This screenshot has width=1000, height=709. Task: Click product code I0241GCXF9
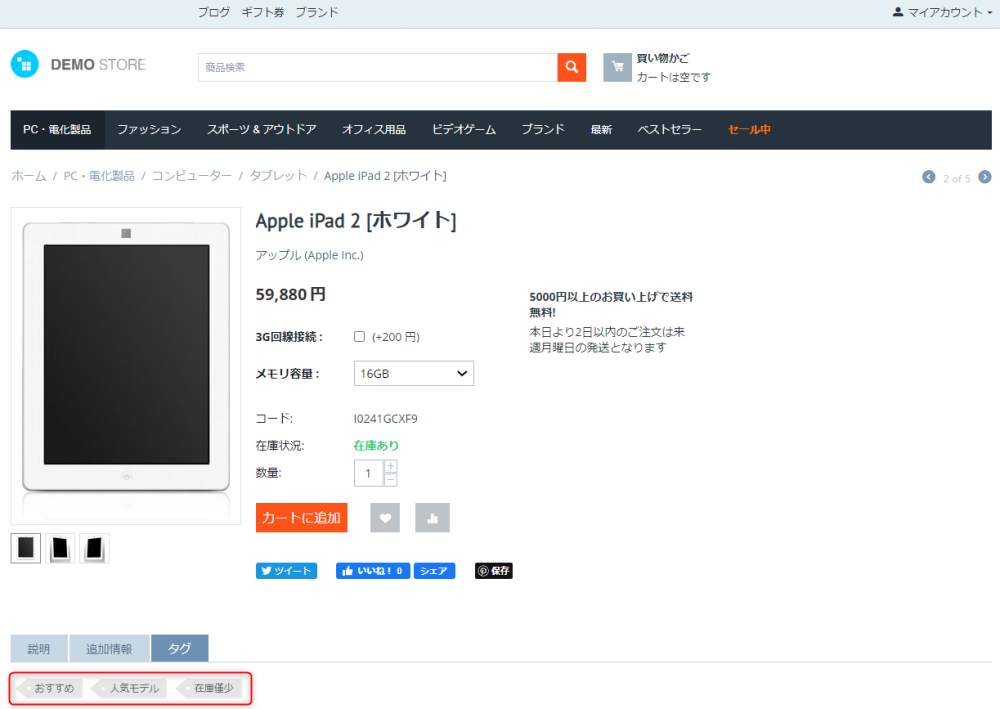tap(386, 419)
